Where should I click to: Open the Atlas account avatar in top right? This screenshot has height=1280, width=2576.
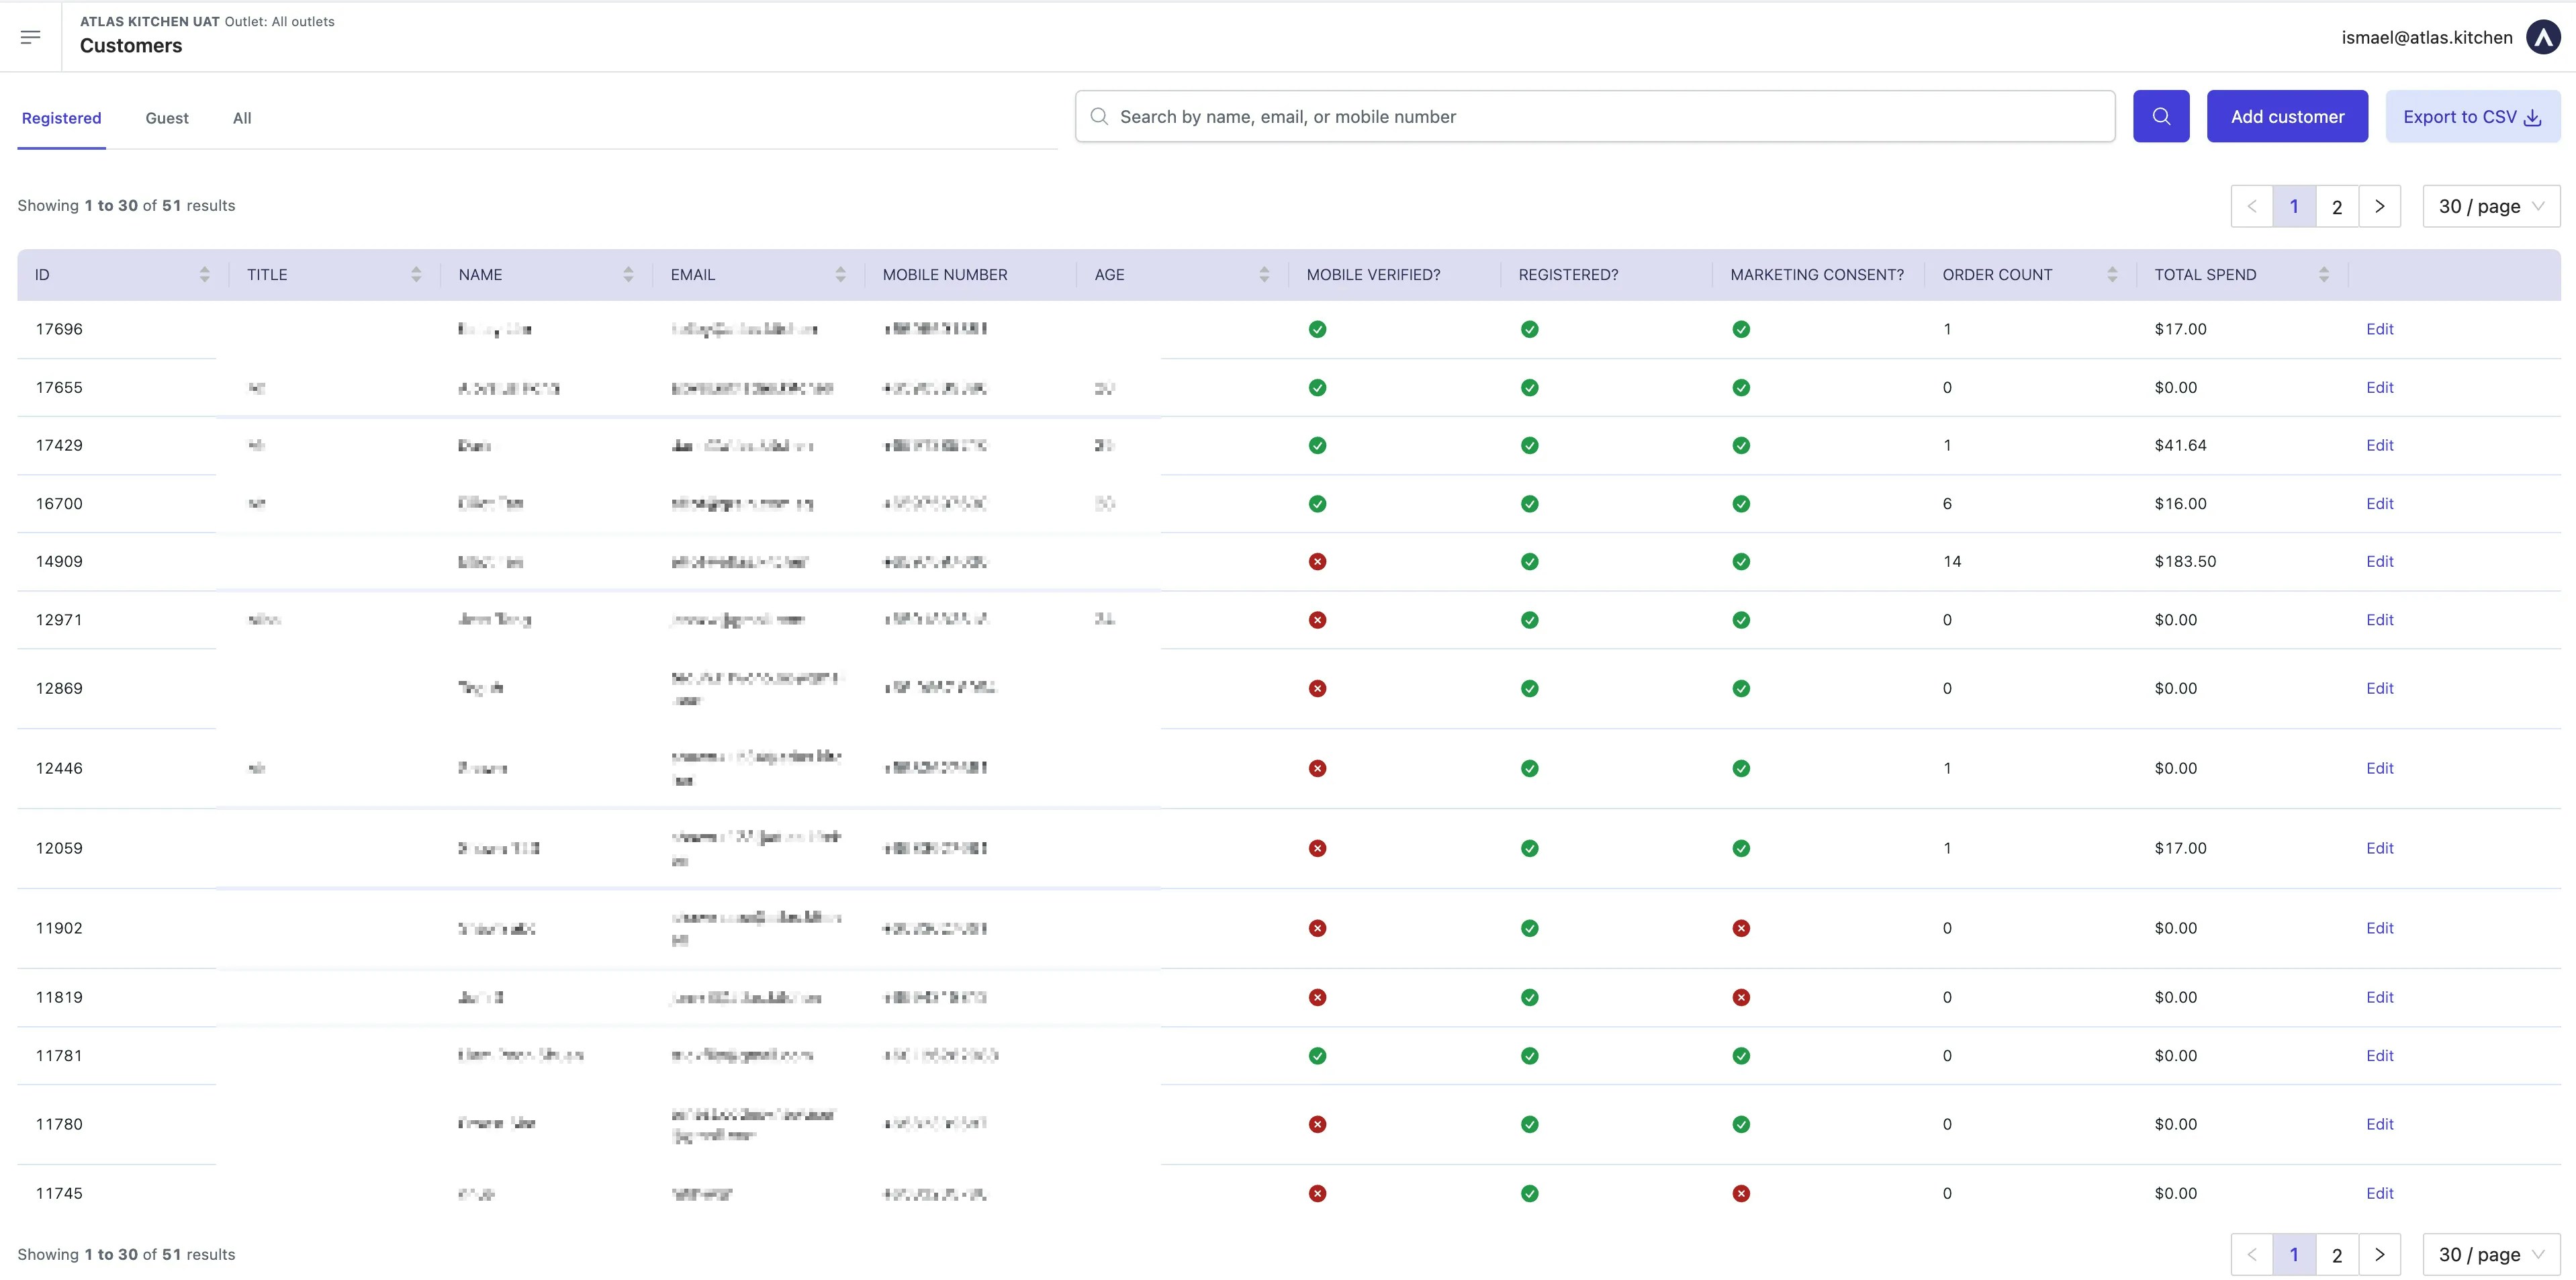click(x=2543, y=37)
